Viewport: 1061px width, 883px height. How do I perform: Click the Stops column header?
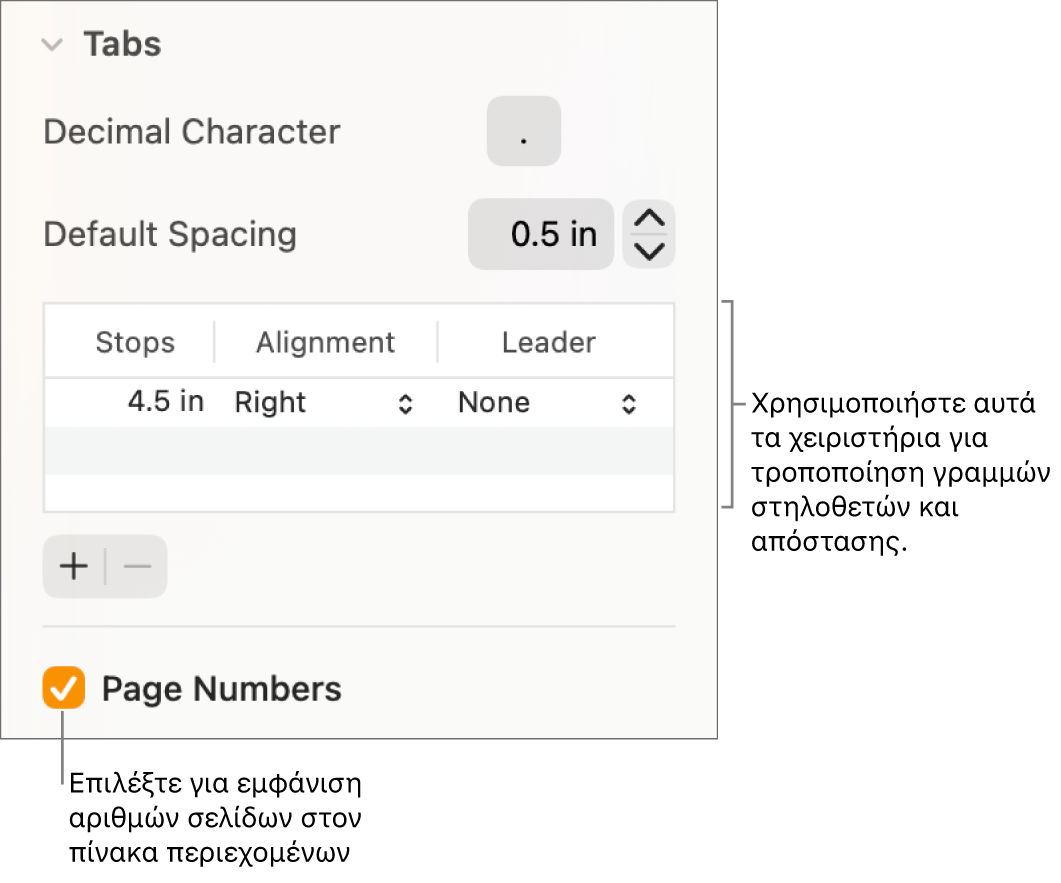point(135,343)
